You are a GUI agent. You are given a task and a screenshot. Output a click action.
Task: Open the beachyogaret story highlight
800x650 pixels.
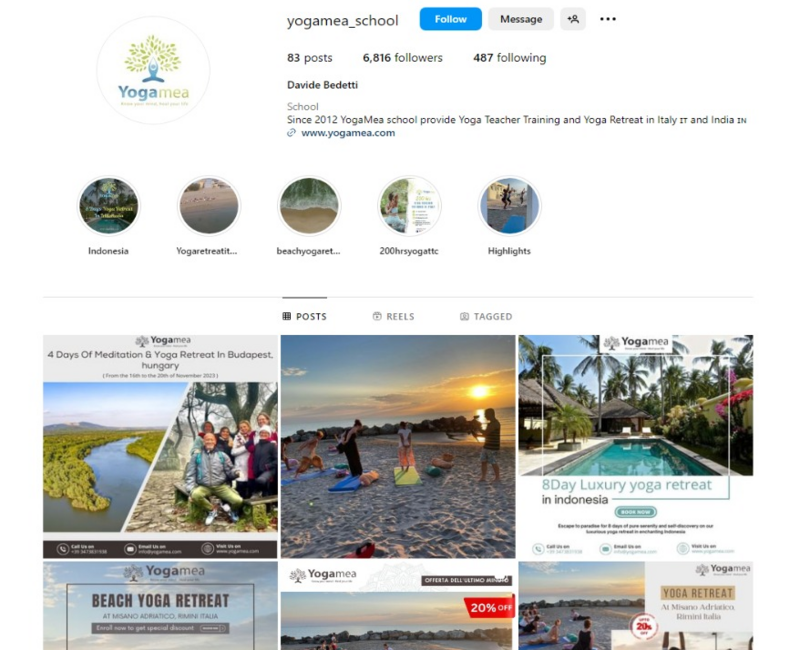click(309, 206)
